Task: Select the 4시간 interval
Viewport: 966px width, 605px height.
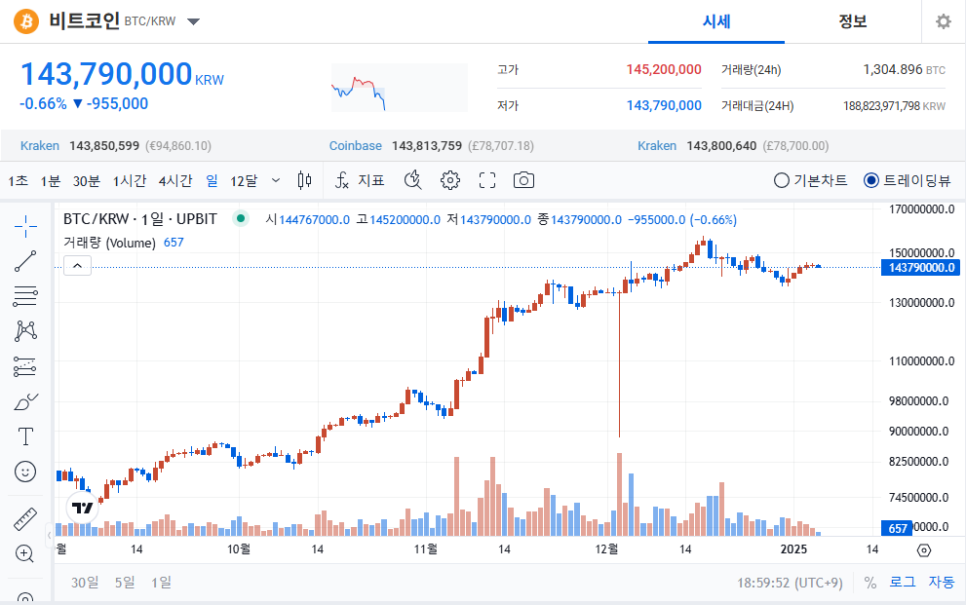Action: tap(176, 181)
